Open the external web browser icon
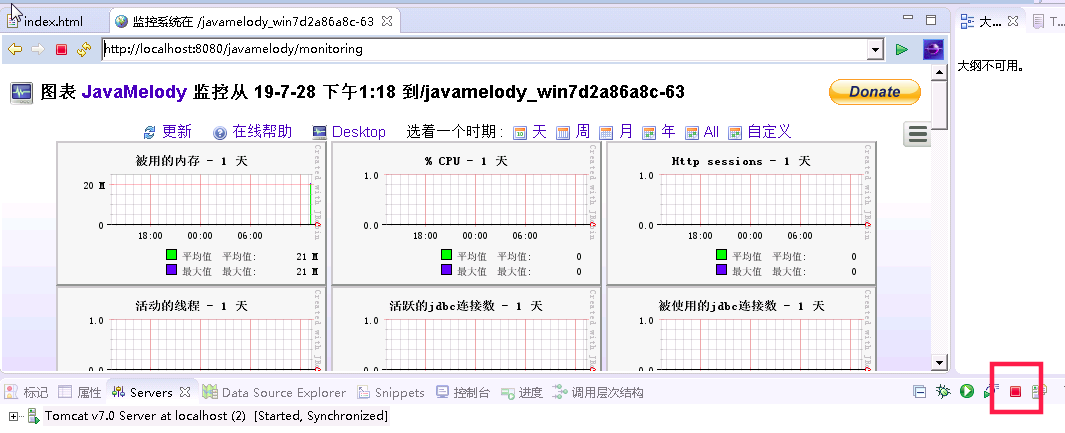 pos(933,50)
